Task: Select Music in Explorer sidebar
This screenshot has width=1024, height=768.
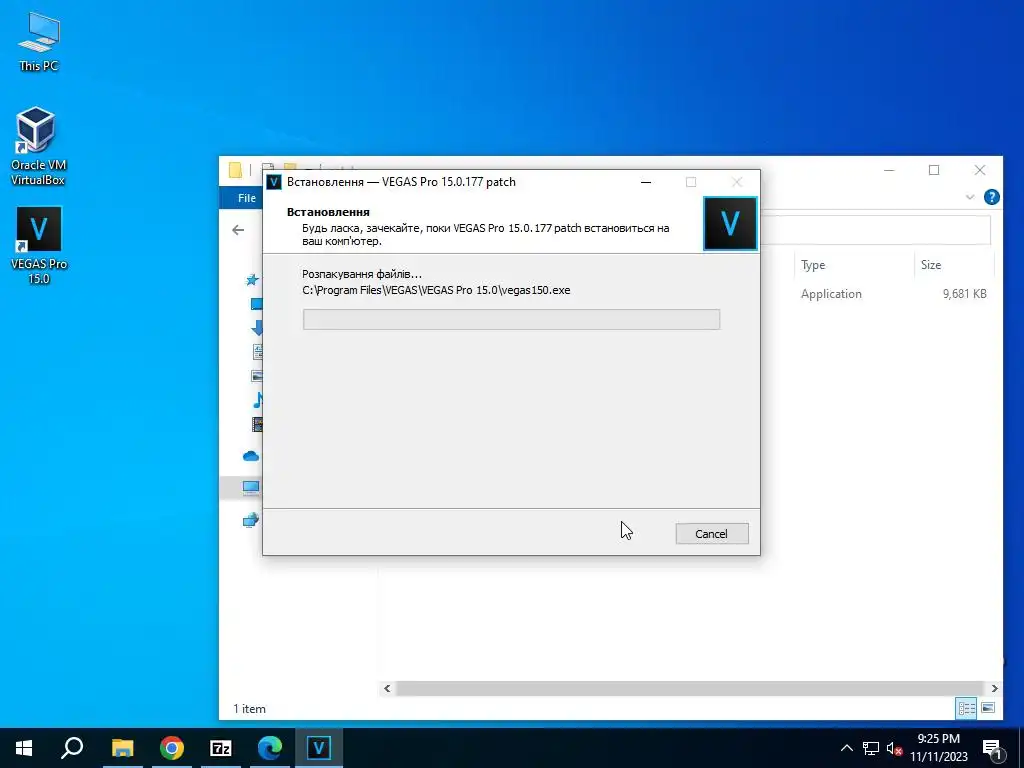Action: tap(257, 400)
